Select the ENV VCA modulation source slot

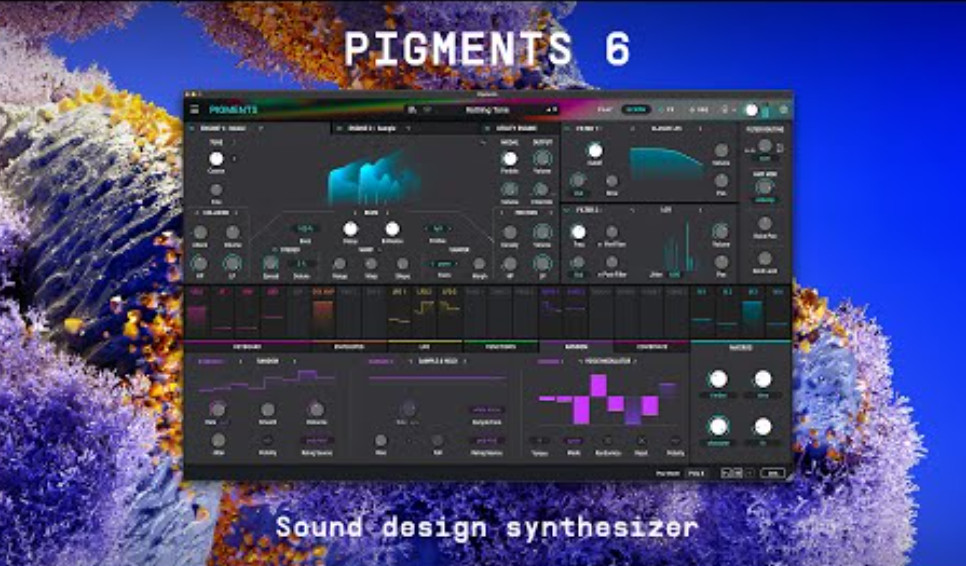click(323, 312)
